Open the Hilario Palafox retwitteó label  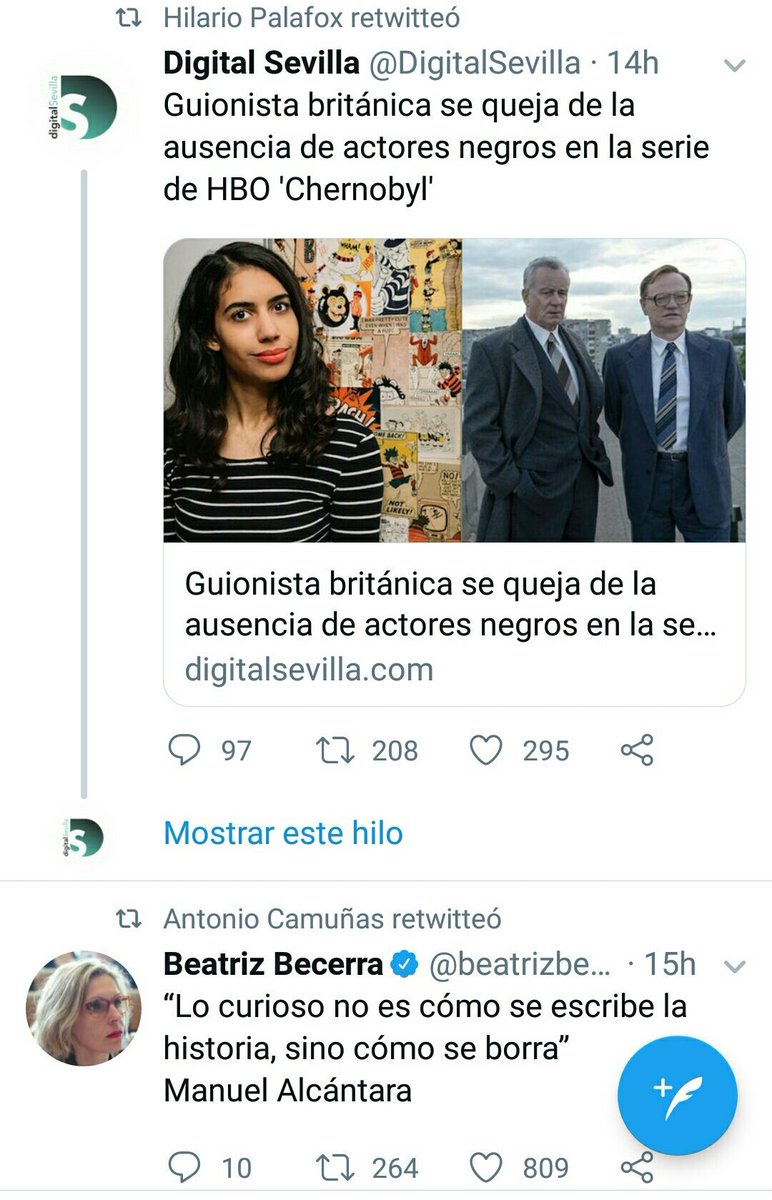coord(311,18)
